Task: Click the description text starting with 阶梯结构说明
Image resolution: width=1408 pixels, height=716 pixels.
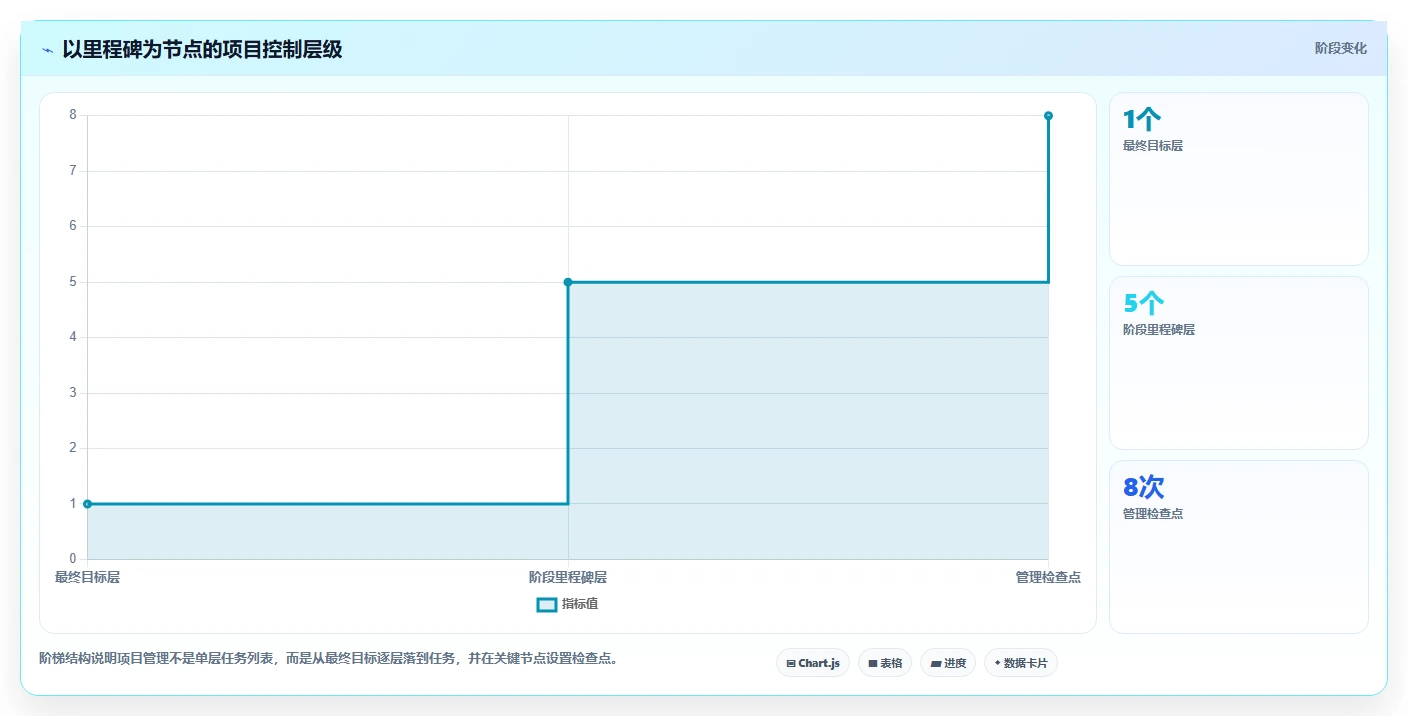Action: coord(328,658)
